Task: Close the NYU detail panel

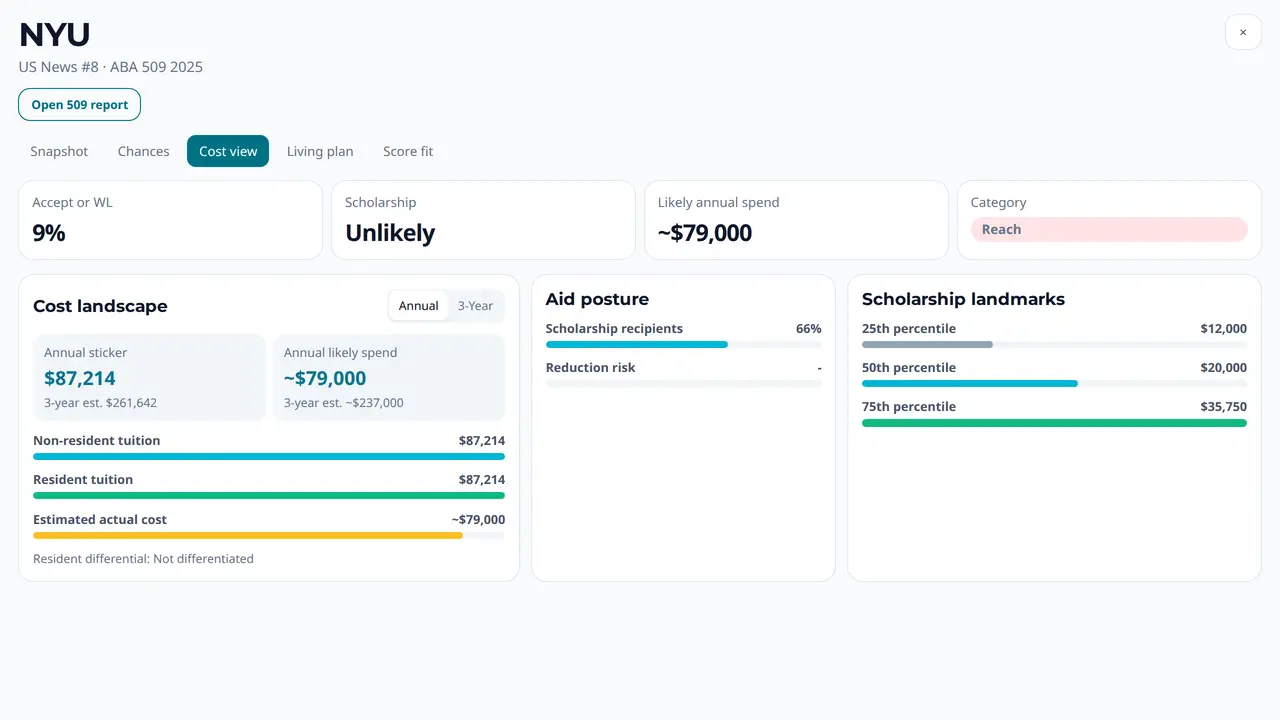Action: pos(1243,32)
